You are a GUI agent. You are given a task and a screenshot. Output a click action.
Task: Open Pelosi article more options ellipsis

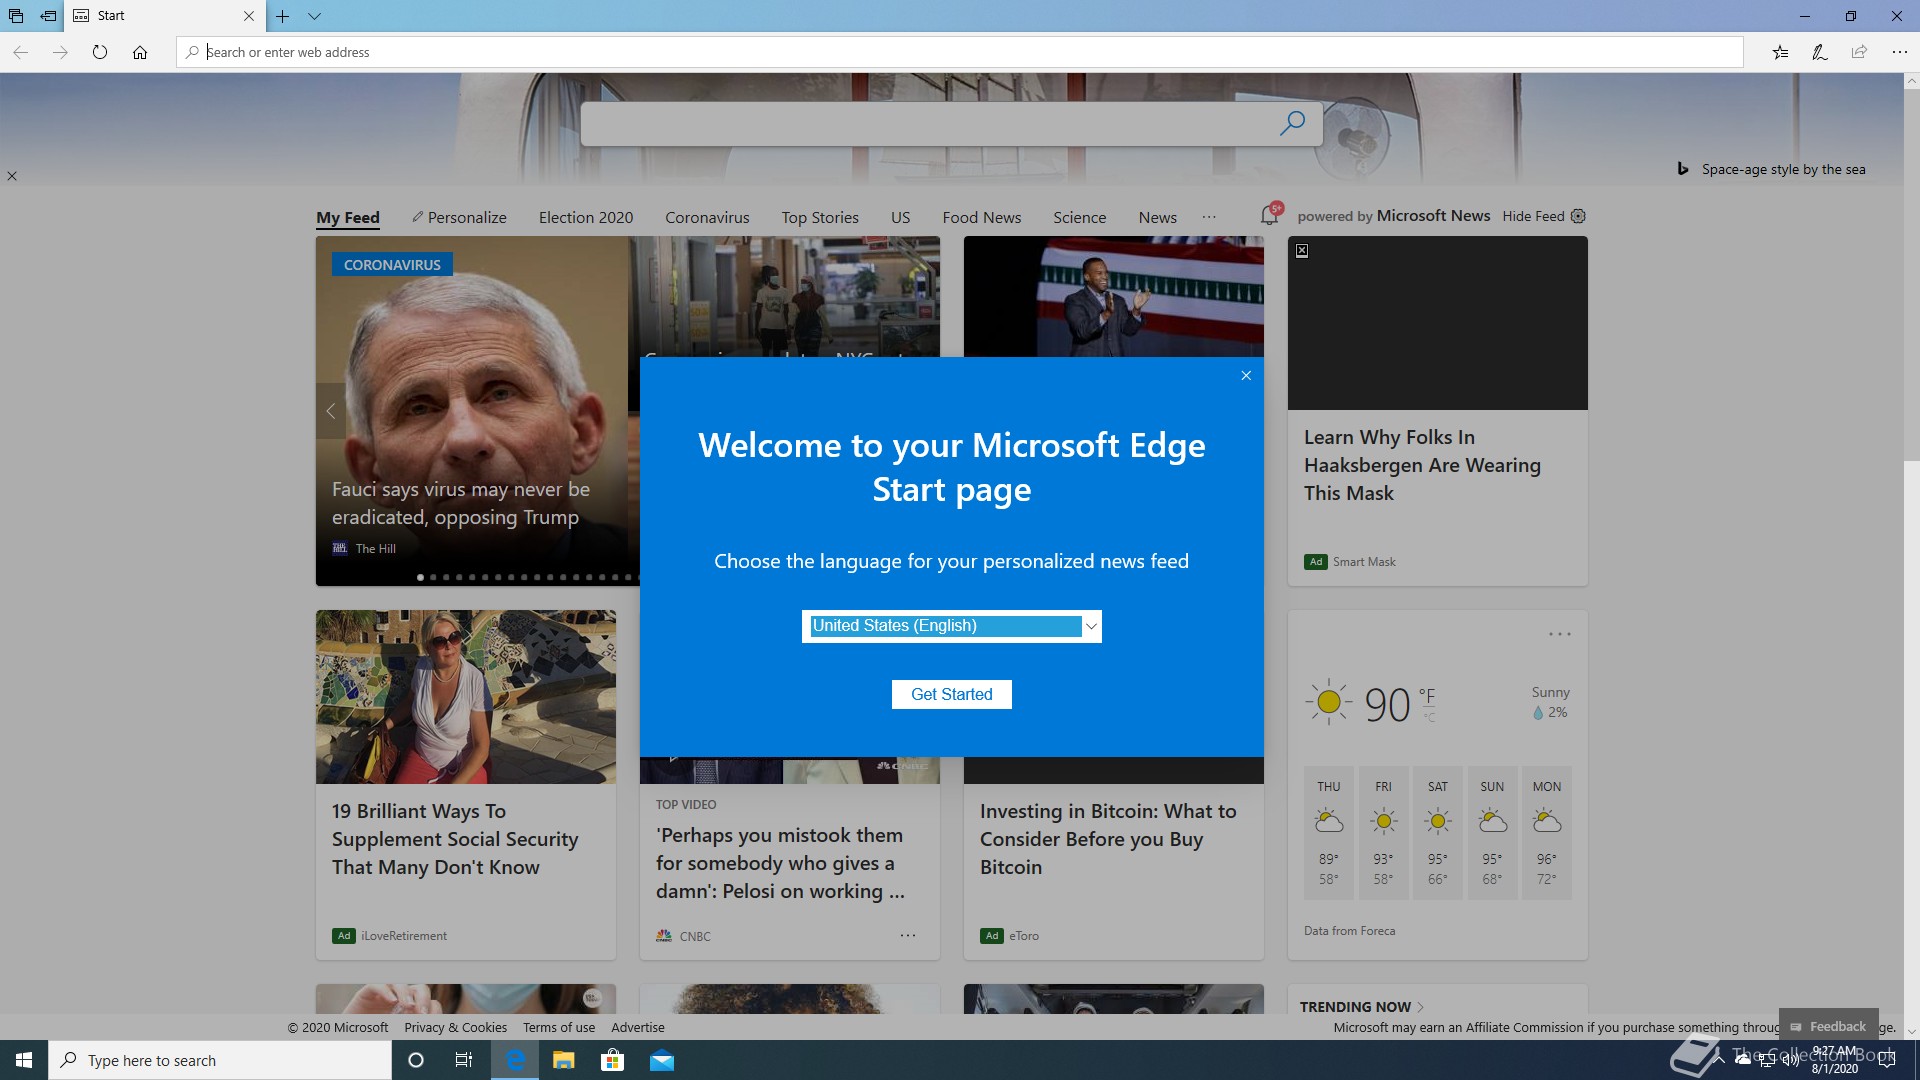pyautogui.click(x=908, y=936)
